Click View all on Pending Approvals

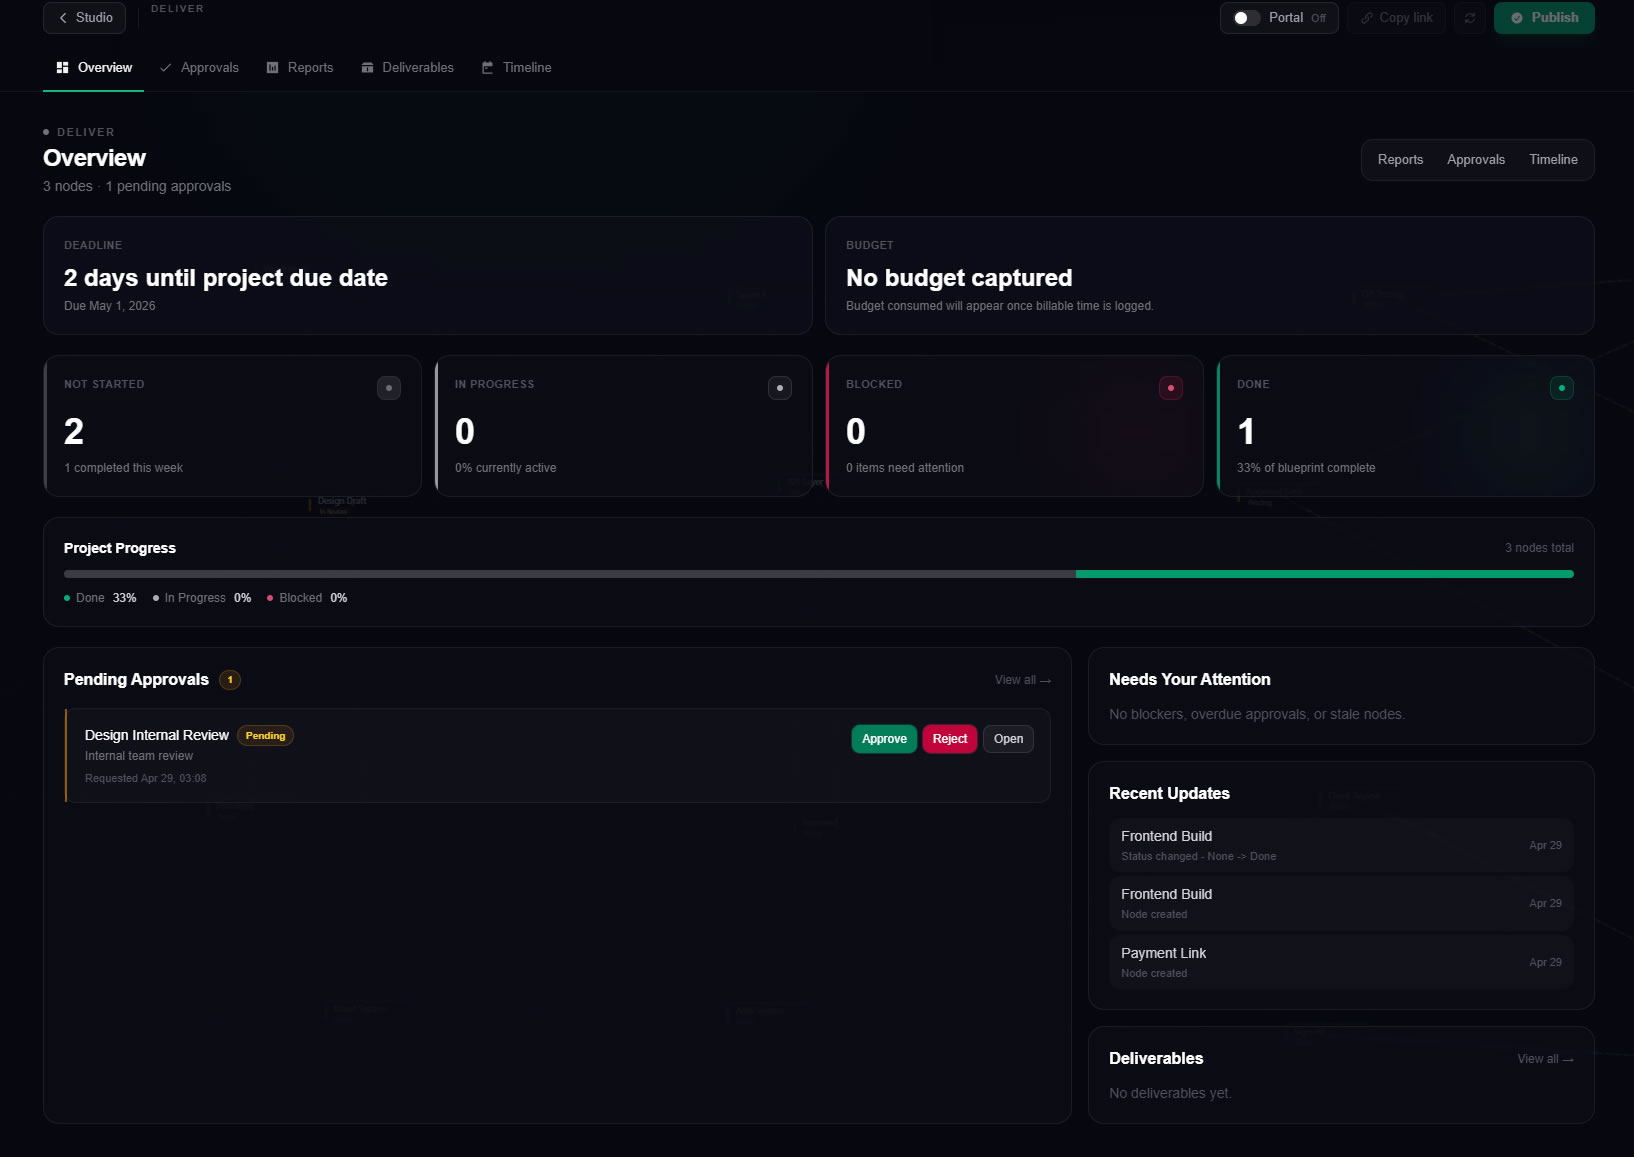[x=1021, y=679]
